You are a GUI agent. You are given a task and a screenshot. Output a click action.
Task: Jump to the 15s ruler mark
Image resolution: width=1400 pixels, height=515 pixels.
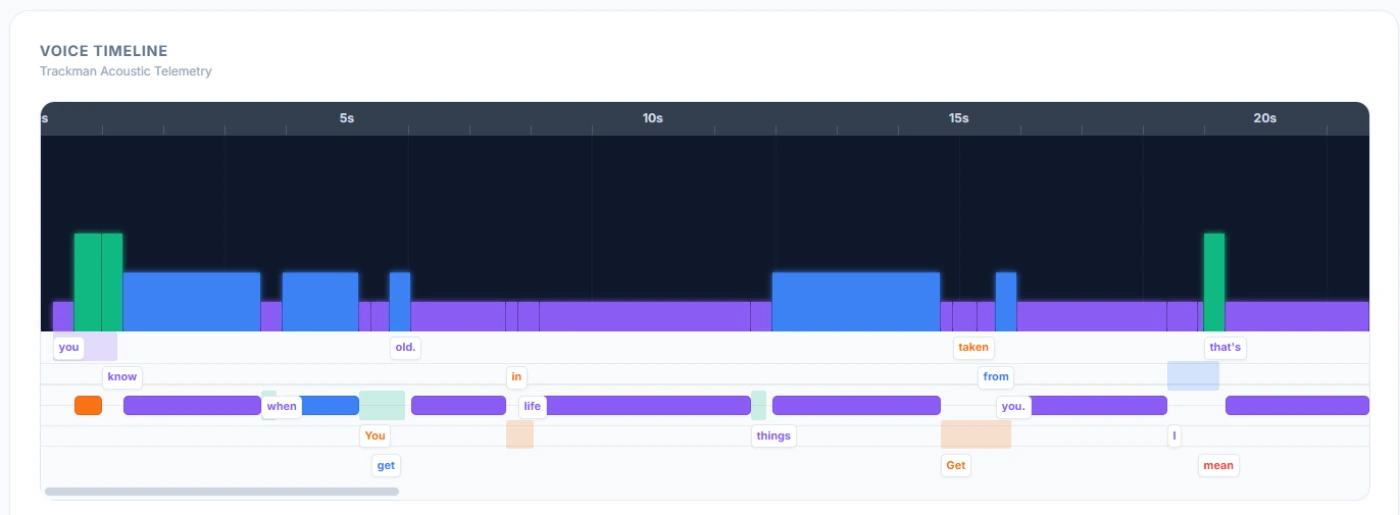pos(959,118)
